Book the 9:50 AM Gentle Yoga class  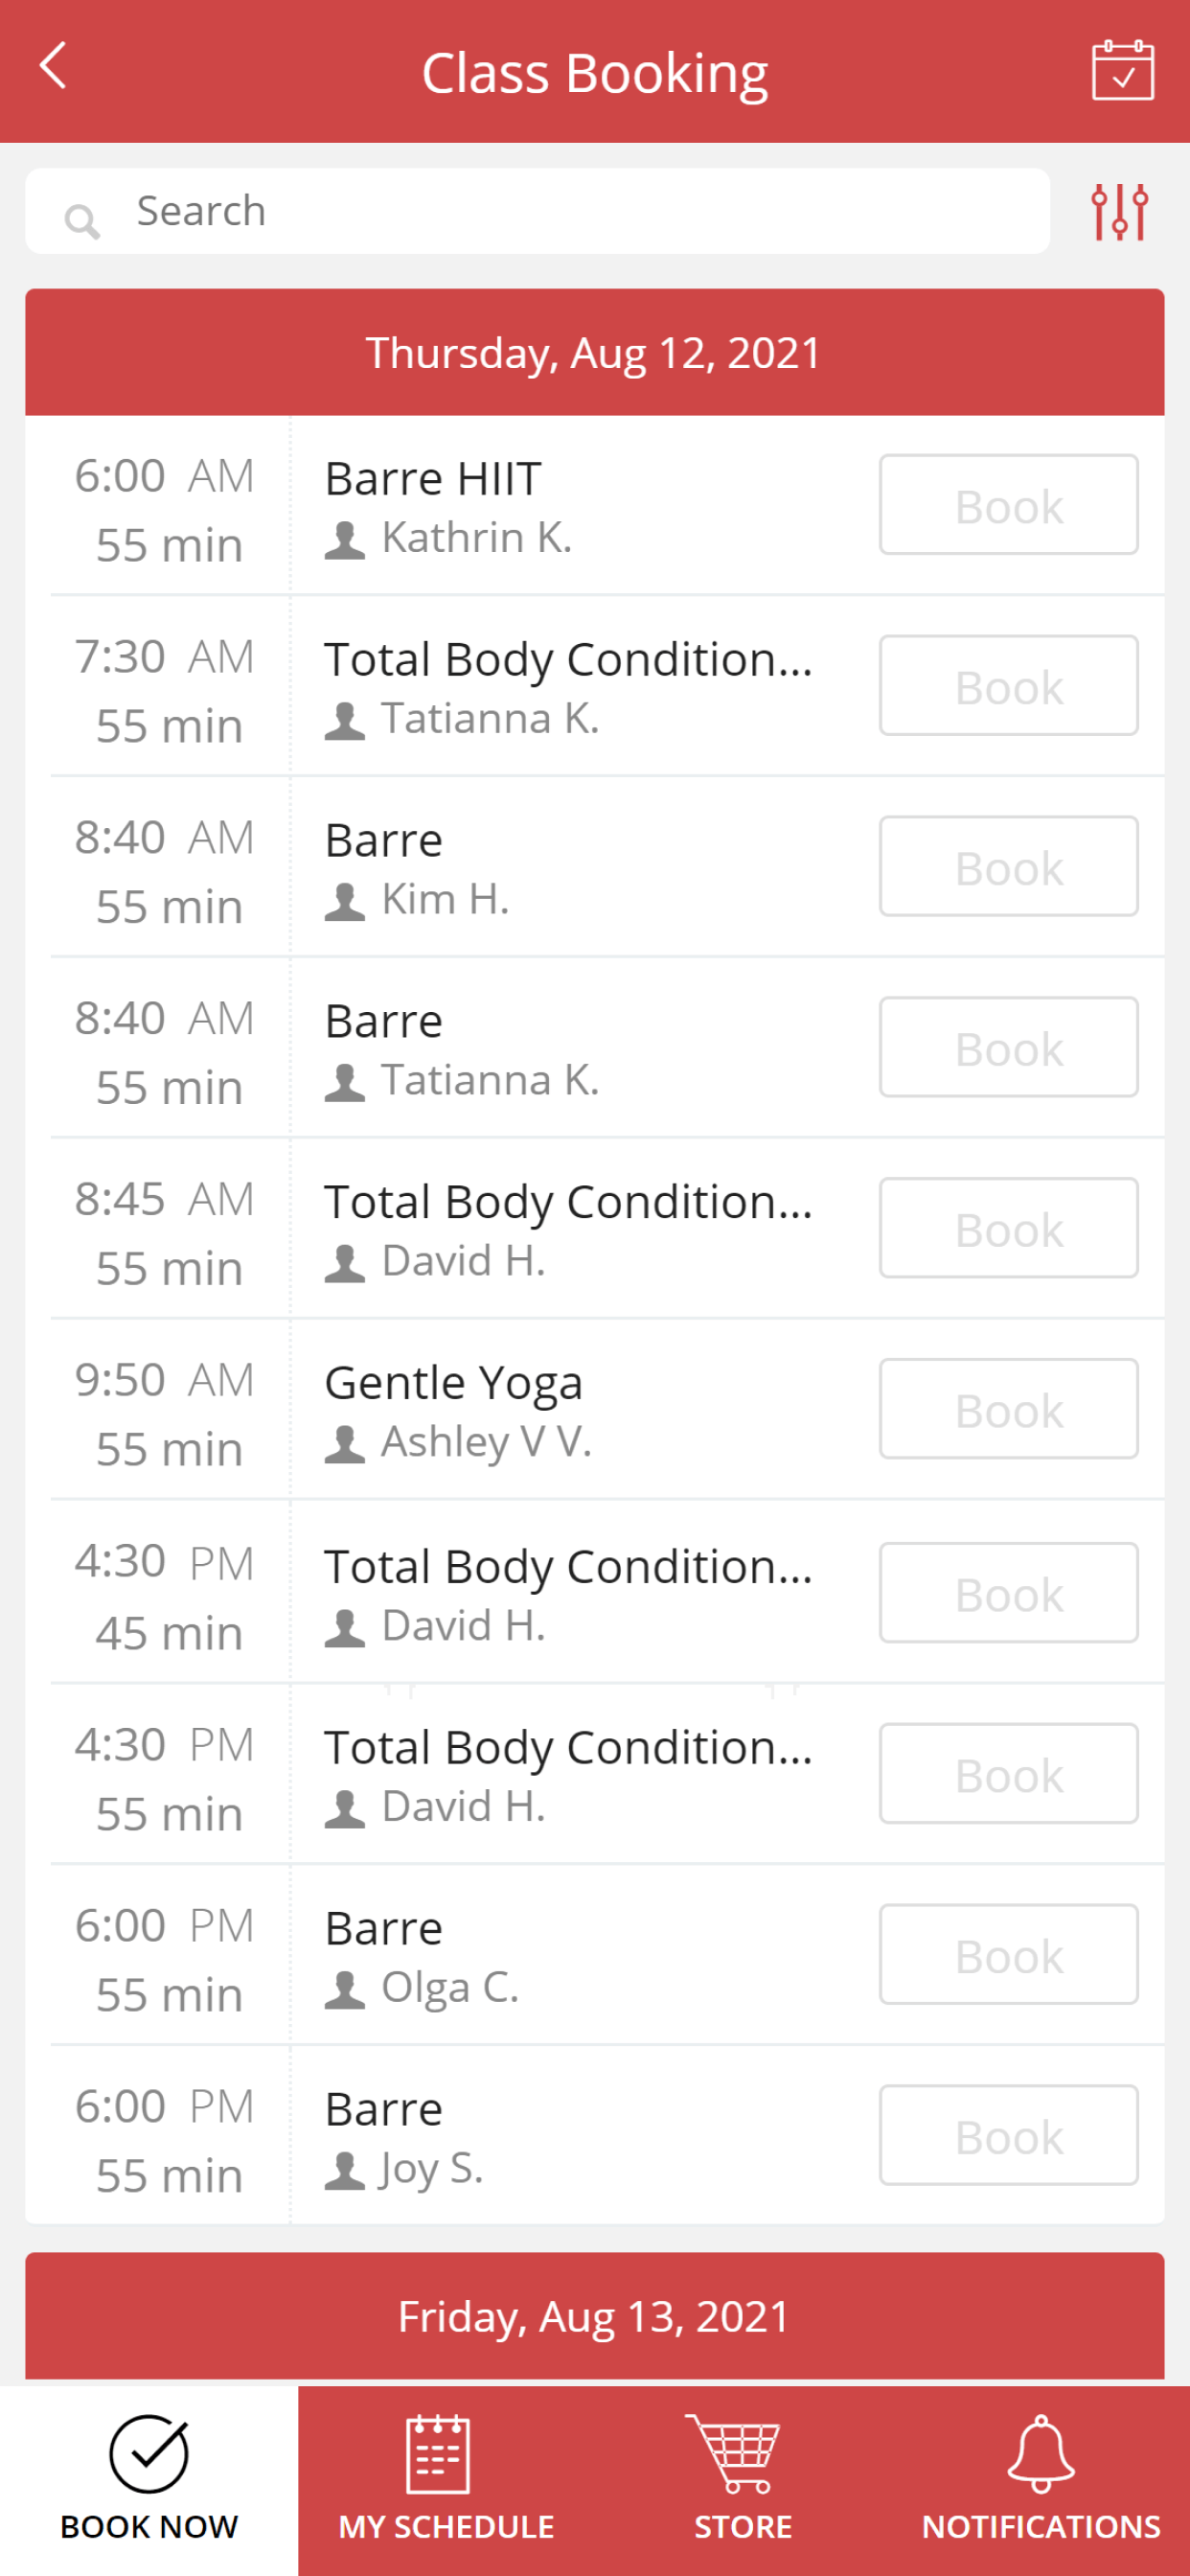pyautogui.click(x=1008, y=1409)
